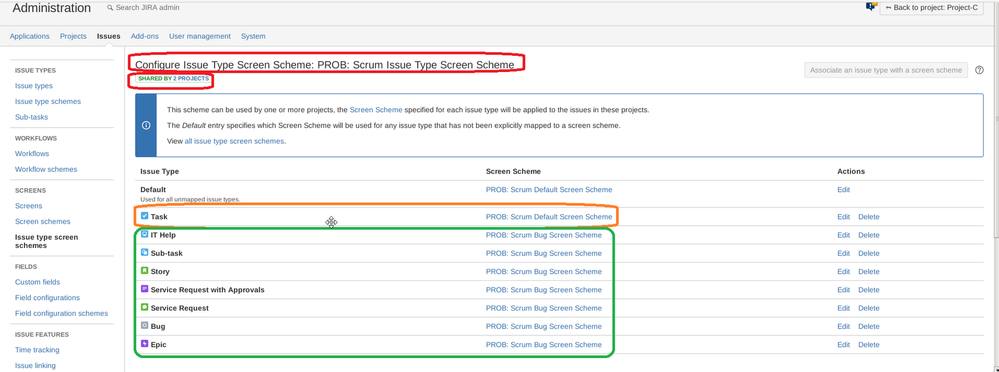The image size is (999, 372).
Task: Open the Screens sidebar link
Action: point(29,206)
